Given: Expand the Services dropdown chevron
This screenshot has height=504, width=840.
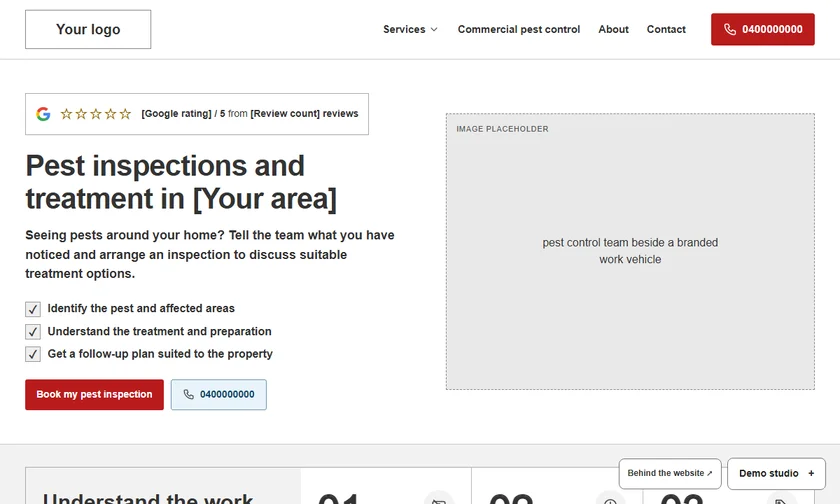Looking at the screenshot, I should (434, 29).
